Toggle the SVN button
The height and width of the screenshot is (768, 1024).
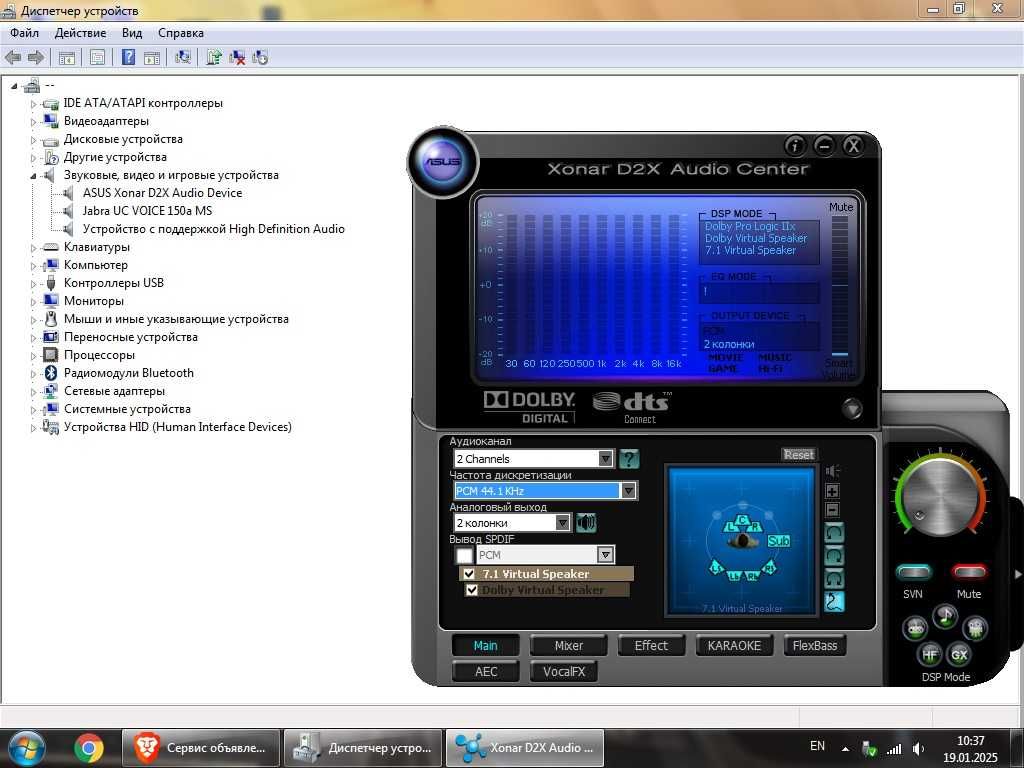pos(914,573)
